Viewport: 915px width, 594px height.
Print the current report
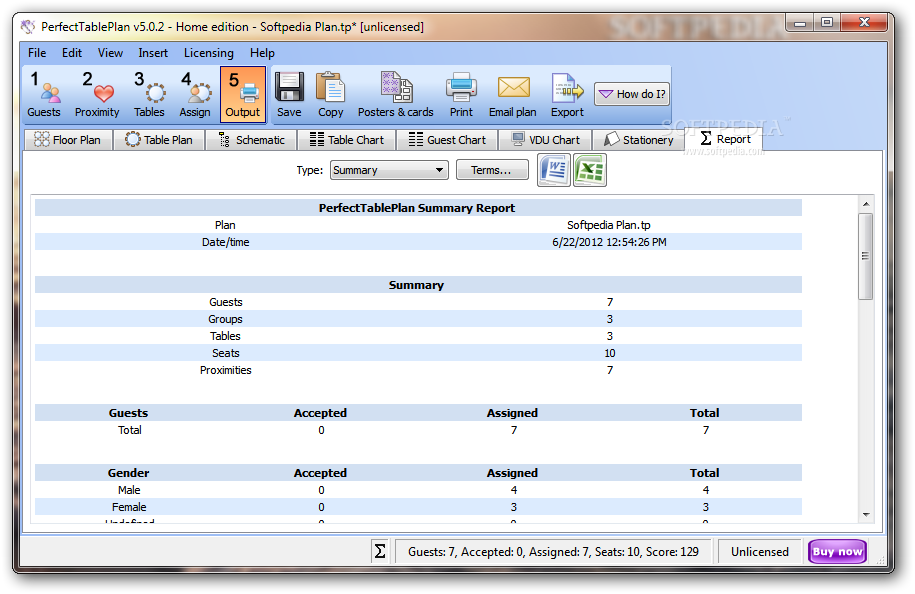point(461,95)
